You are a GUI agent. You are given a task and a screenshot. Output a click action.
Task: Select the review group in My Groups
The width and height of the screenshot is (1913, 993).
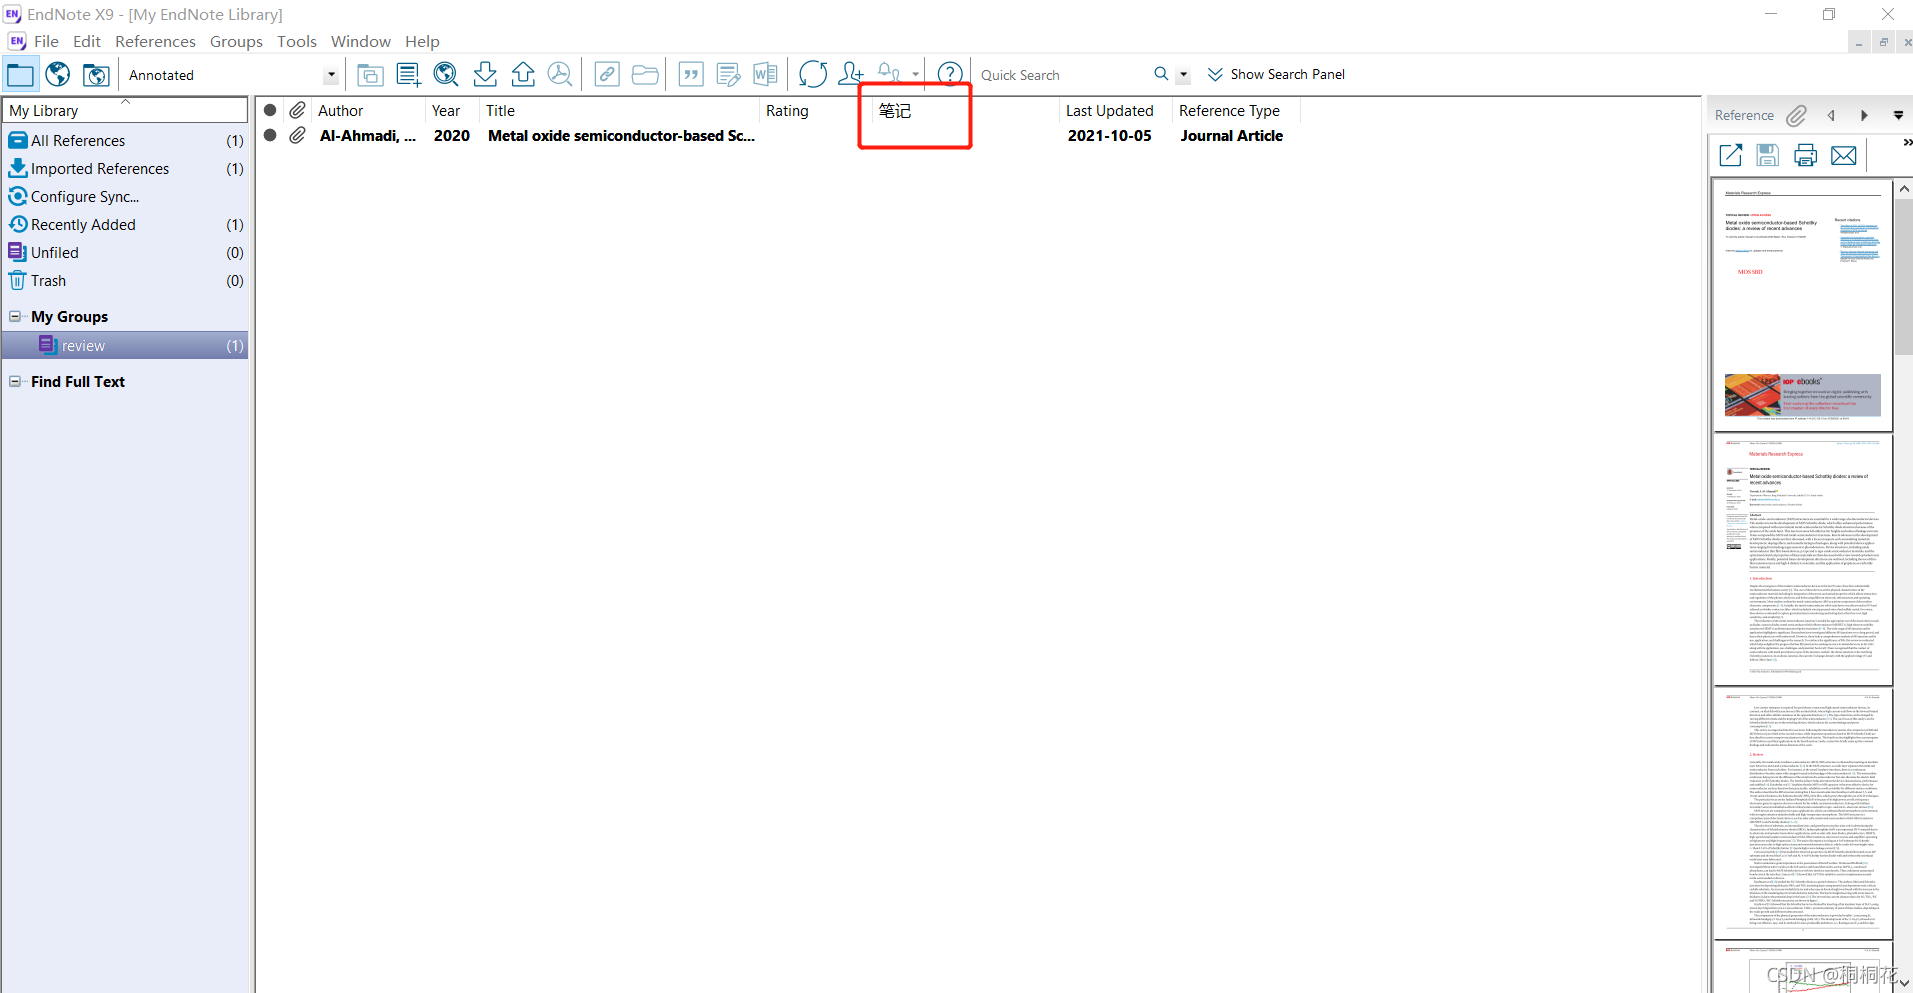tap(84, 345)
